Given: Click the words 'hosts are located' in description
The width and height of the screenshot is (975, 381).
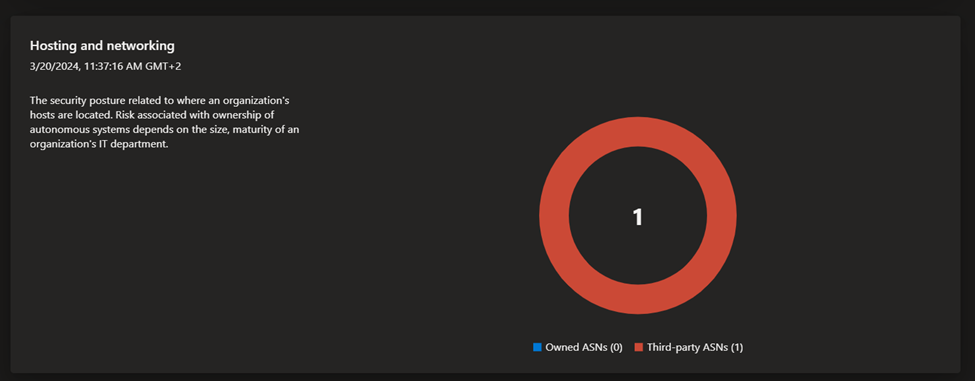Looking at the screenshot, I should point(71,115).
